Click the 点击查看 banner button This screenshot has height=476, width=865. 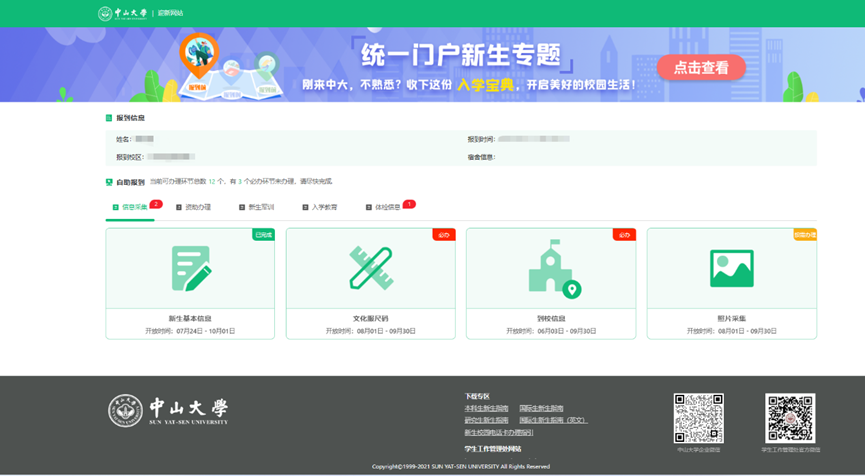(701, 68)
